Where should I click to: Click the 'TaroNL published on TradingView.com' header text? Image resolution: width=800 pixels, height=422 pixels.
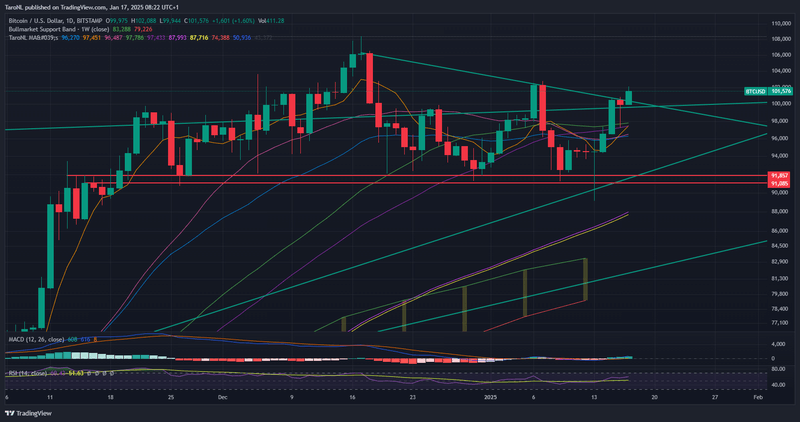pos(56,7)
